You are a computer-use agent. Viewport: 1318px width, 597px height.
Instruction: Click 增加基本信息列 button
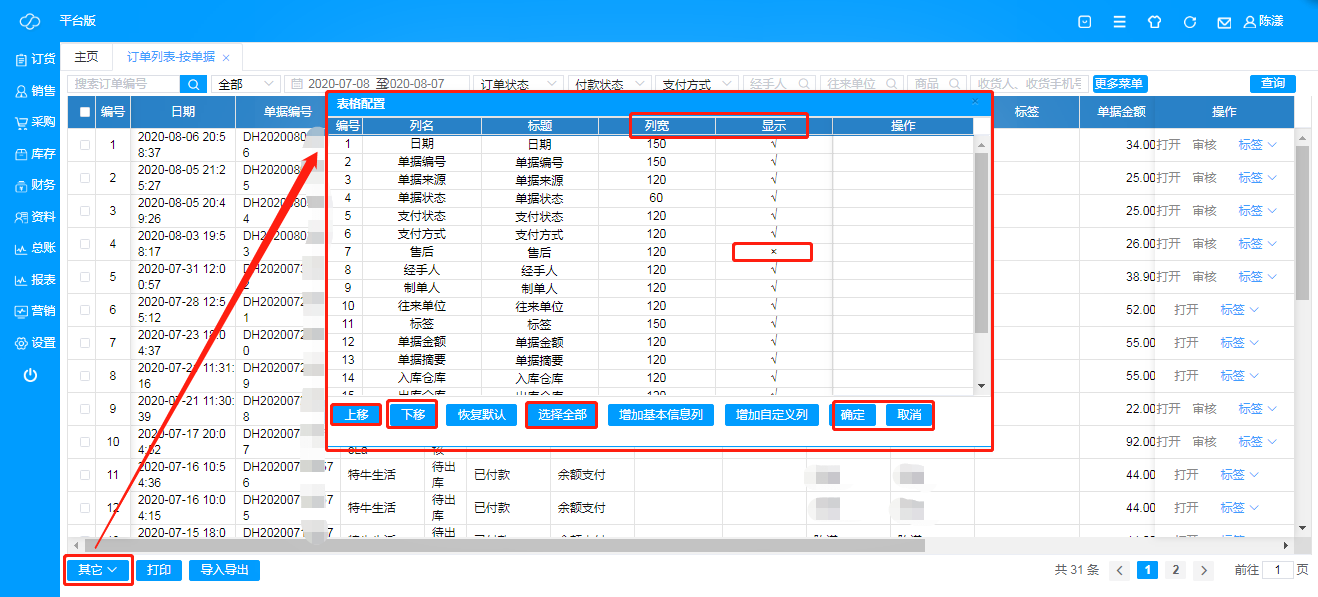[x=660, y=415]
